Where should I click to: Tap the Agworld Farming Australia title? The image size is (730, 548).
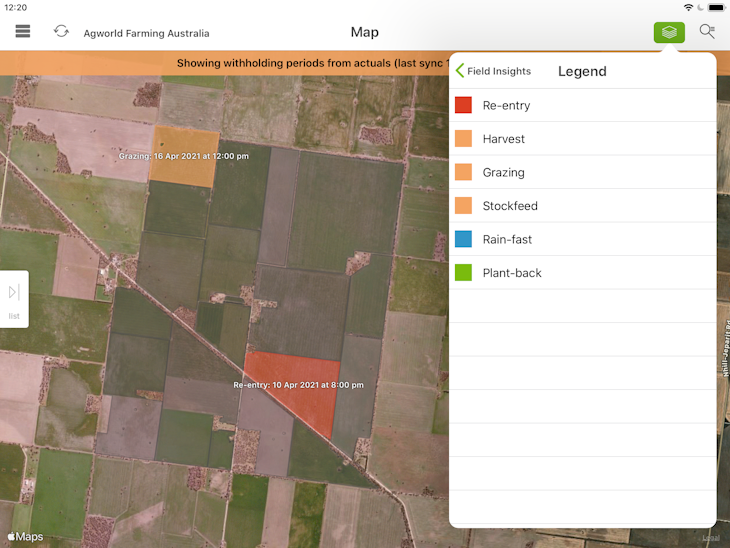point(146,33)
